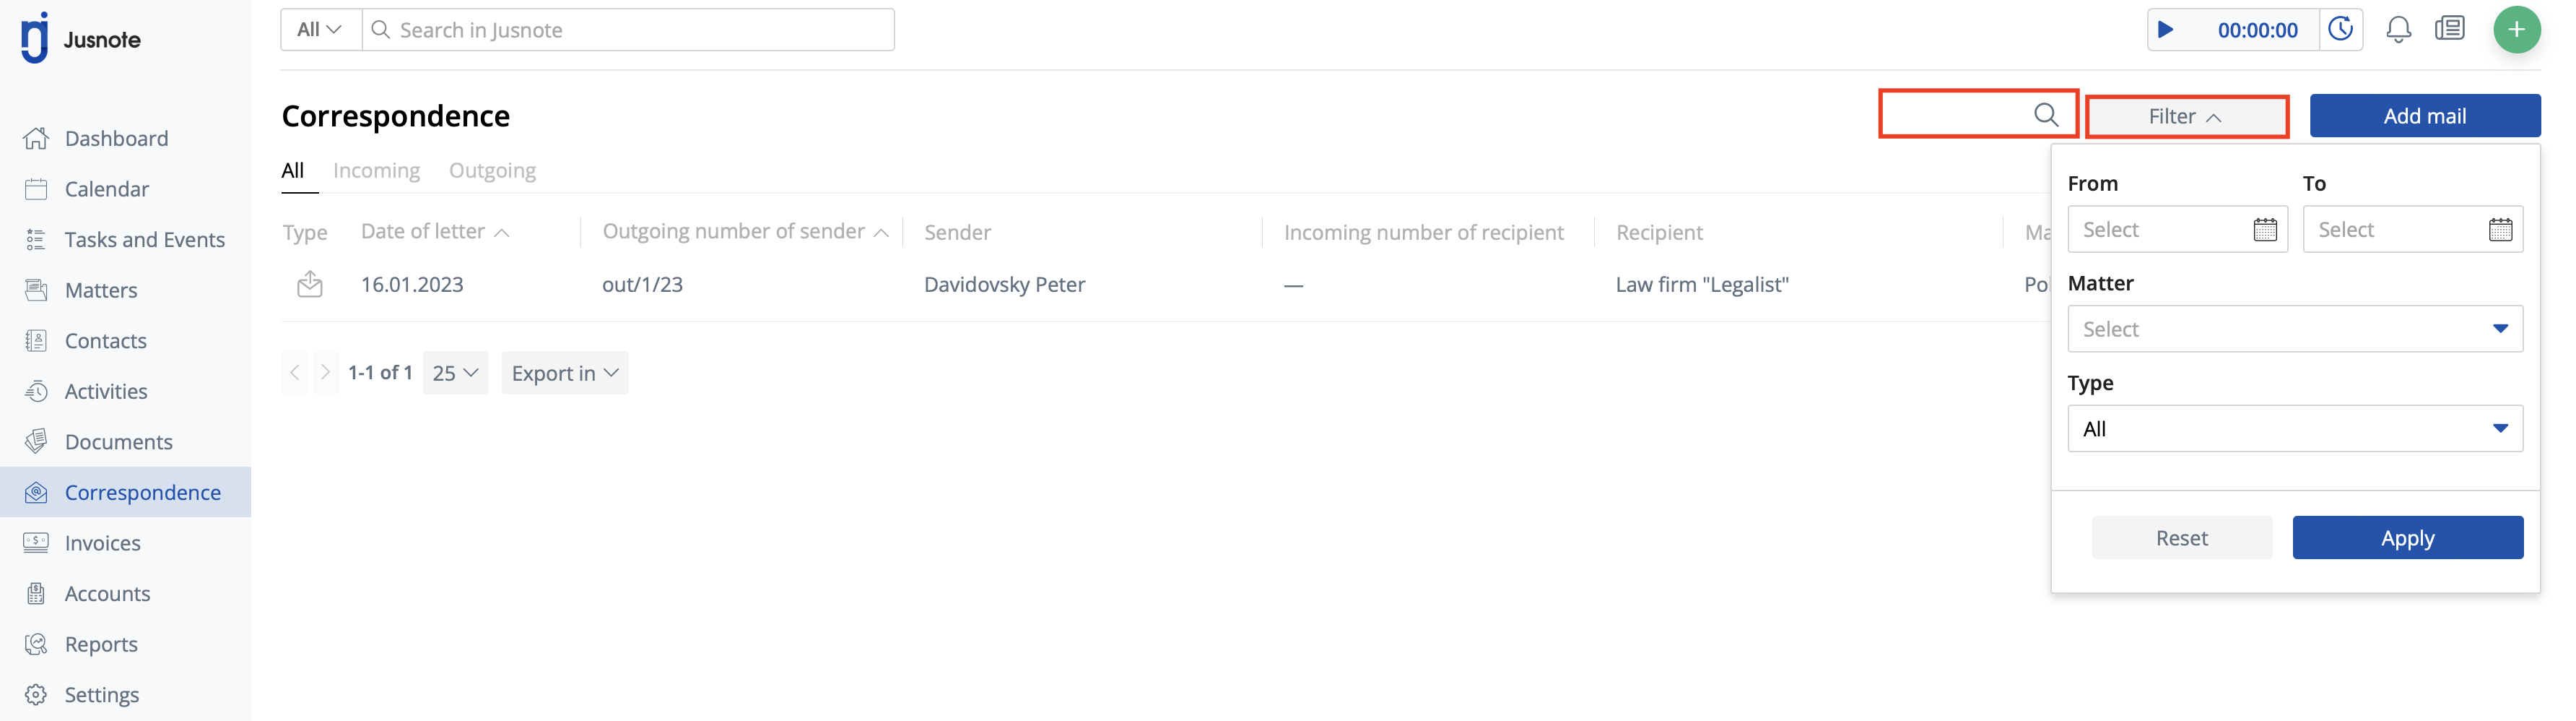Open the From date calendar icon
This screenshot has width=2576, height=721.
tap(2265, 230)
